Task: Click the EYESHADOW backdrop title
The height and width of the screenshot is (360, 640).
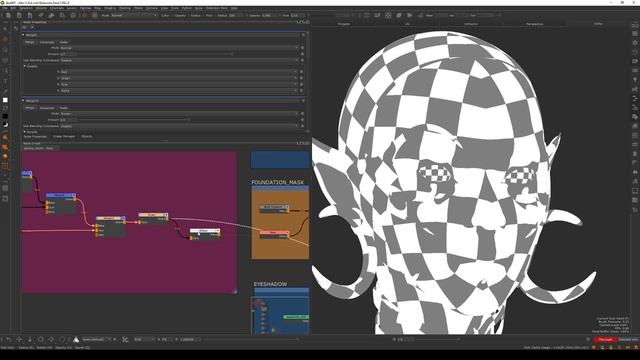Action: [x=270, y=284]
